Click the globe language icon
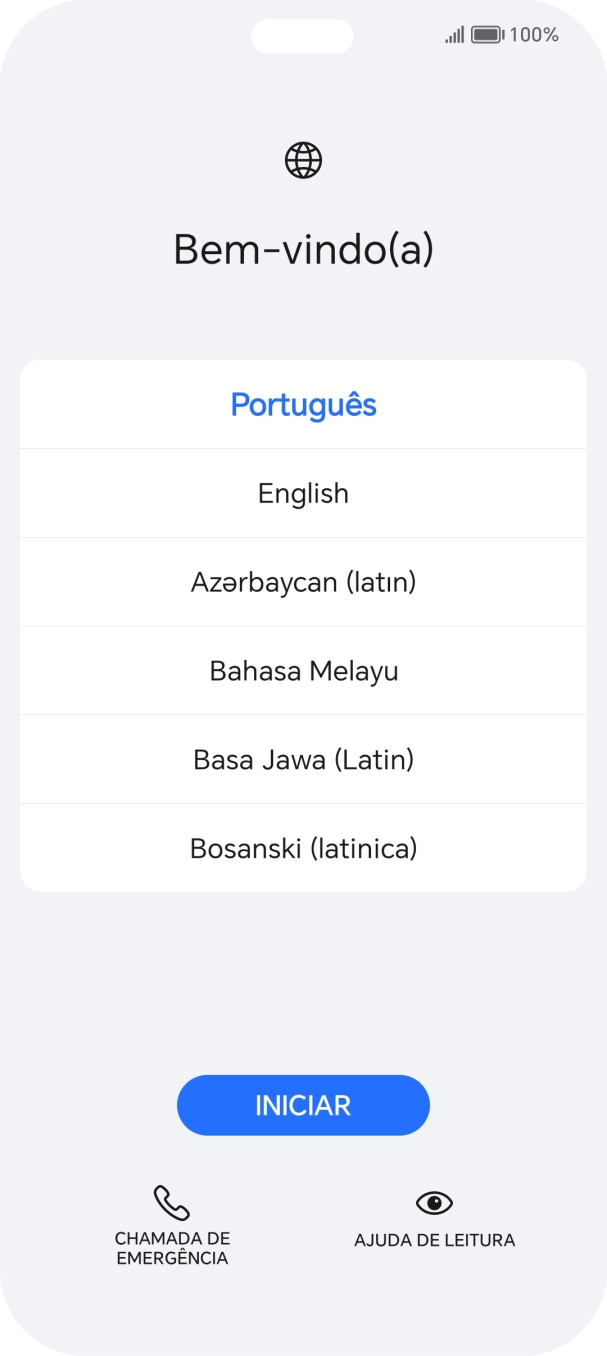607x1356 pixels. coord(303,159)
